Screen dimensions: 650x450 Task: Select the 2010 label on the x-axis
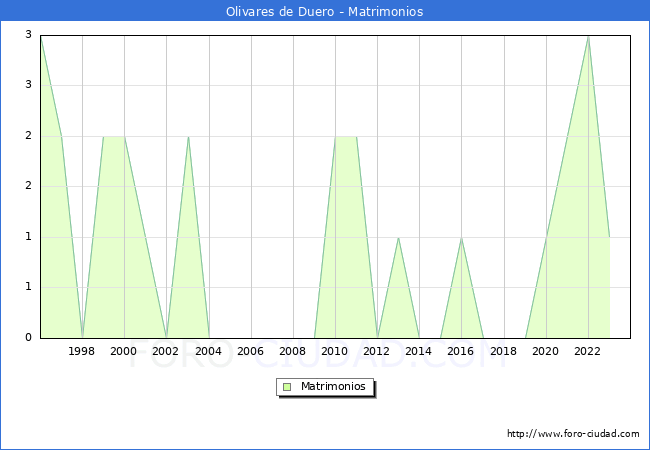click(335, 351)
